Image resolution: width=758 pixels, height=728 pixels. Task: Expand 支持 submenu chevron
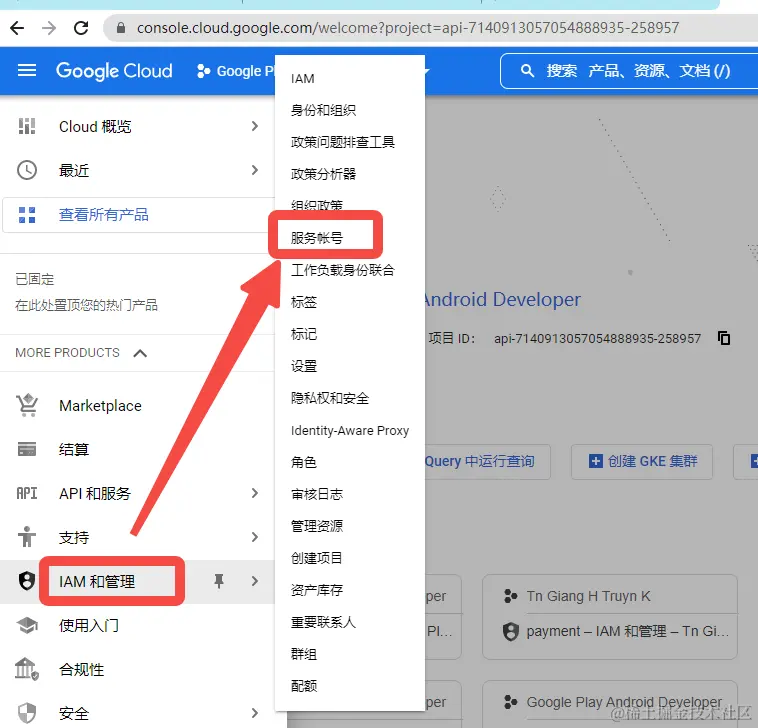tap(255, 537)
